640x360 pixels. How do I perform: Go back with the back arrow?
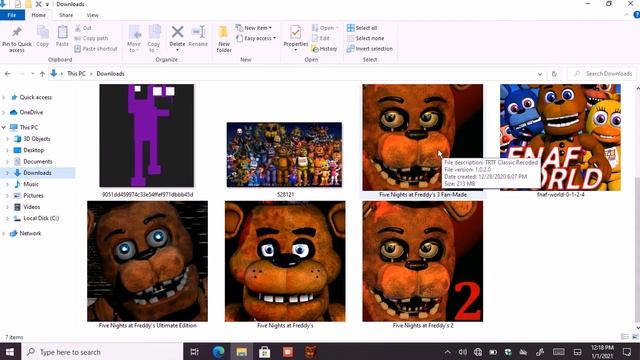click(x=8, y=74)
